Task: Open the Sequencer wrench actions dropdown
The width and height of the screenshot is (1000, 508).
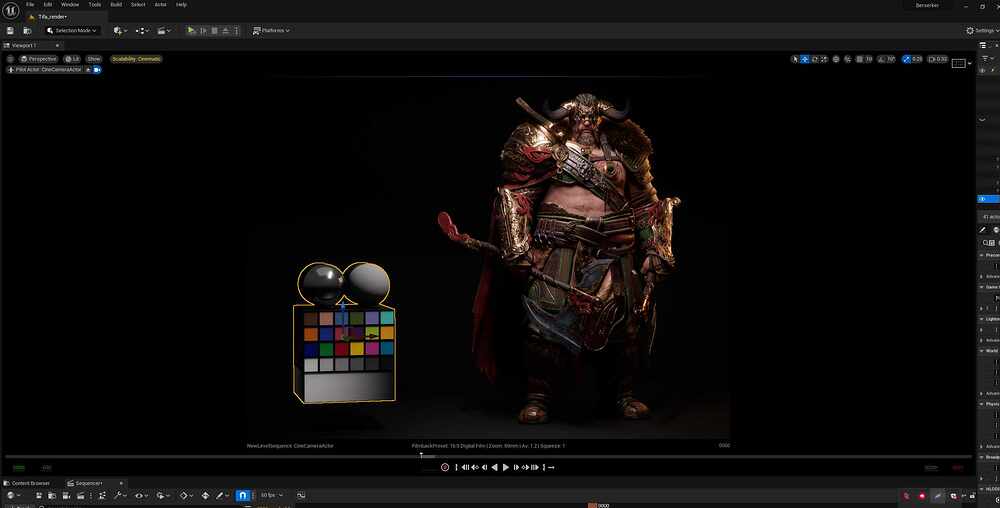Action: tap(120, 495)
